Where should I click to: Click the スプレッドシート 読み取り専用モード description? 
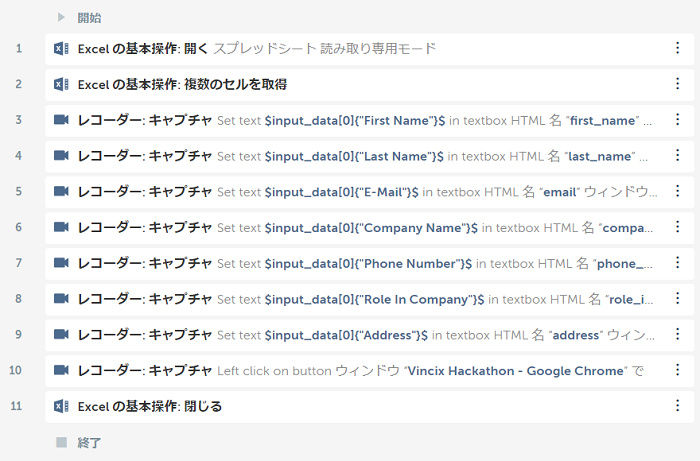[x=325, y=48]
